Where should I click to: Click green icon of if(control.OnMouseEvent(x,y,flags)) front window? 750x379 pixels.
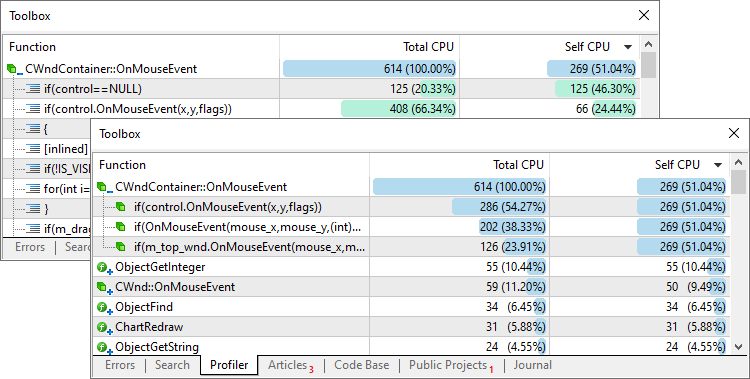pyautogui.click(x=121, y=207)
